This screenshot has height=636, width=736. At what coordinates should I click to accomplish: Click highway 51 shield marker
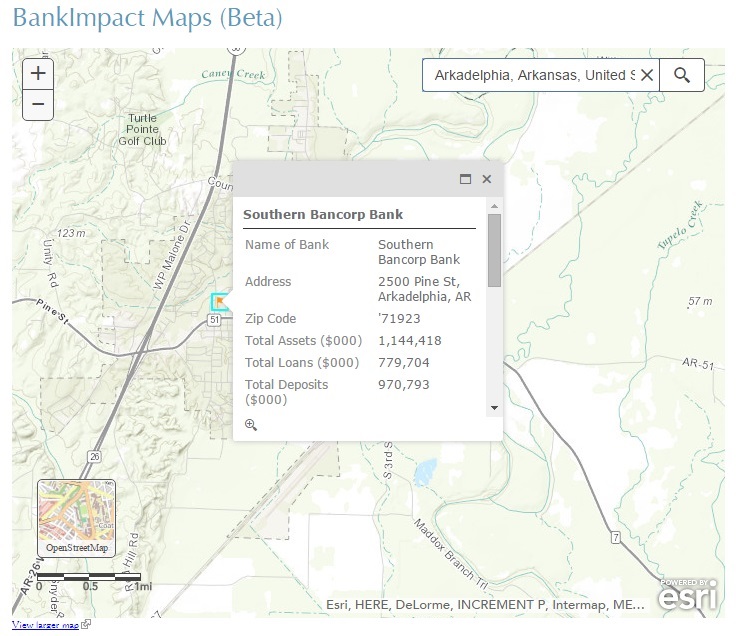(x=214, y=320)
